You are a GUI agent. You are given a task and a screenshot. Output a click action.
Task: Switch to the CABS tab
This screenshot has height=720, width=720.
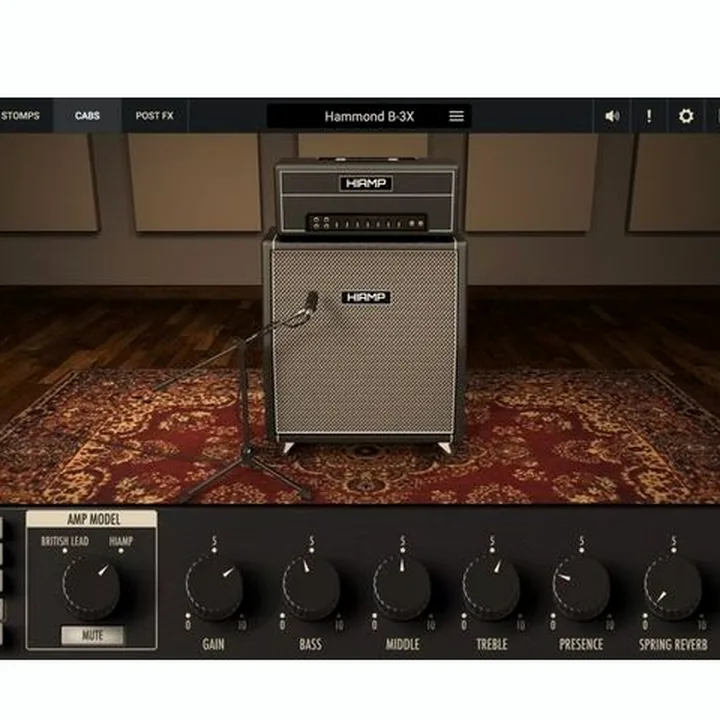click(87, 116)
